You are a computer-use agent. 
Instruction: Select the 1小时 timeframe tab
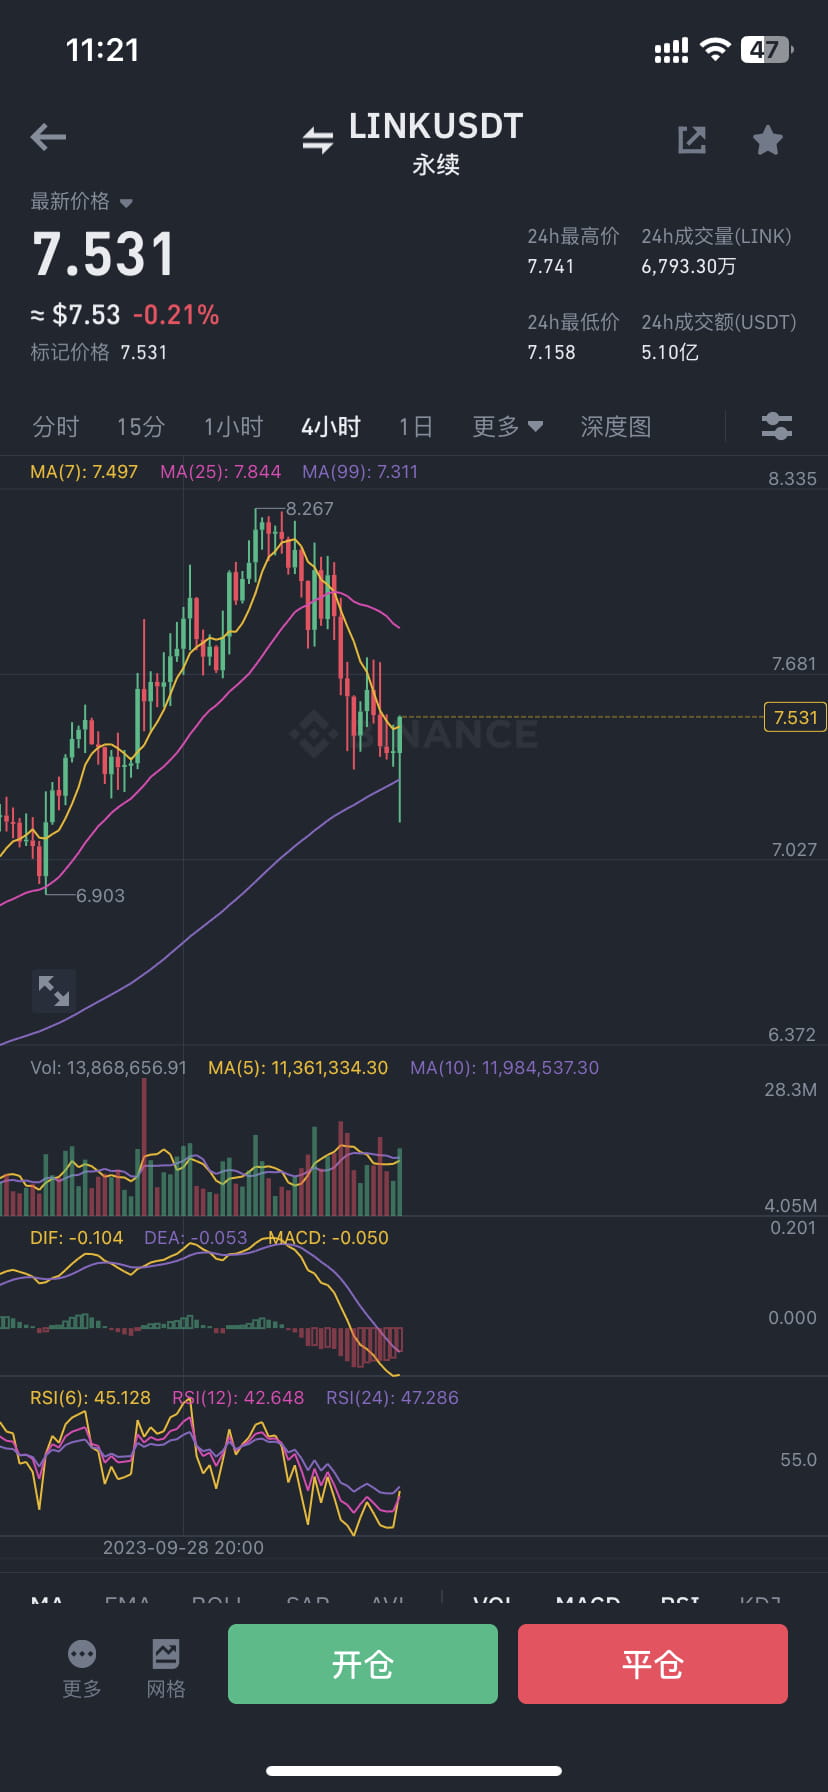(x=233, y=427)
